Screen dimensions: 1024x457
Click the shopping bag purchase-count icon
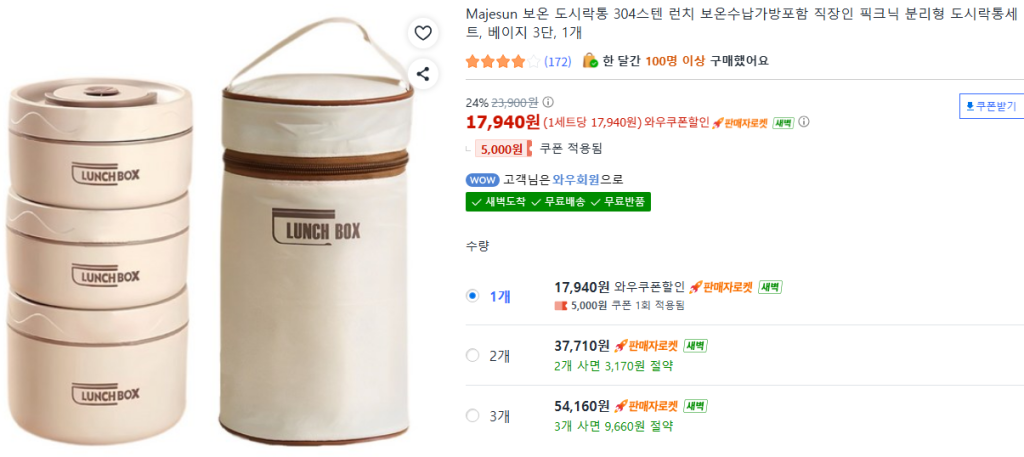590,61
